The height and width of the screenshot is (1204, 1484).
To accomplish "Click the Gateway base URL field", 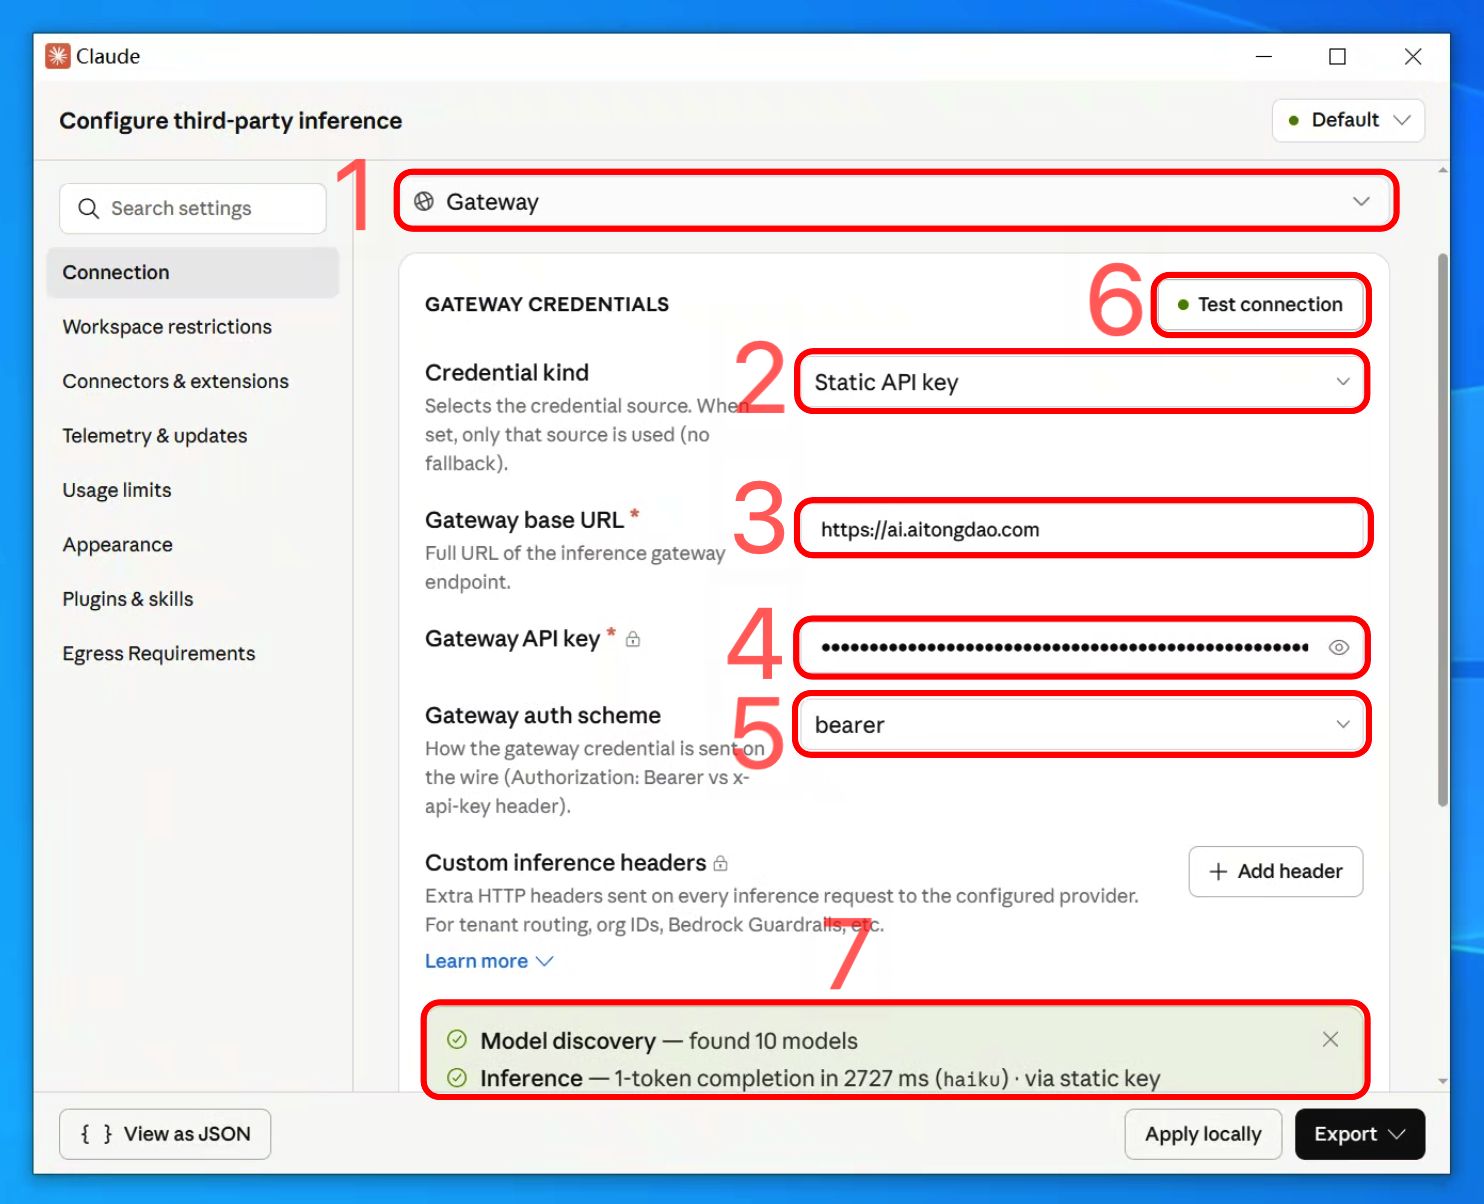I will click(x=1083, y=529).
